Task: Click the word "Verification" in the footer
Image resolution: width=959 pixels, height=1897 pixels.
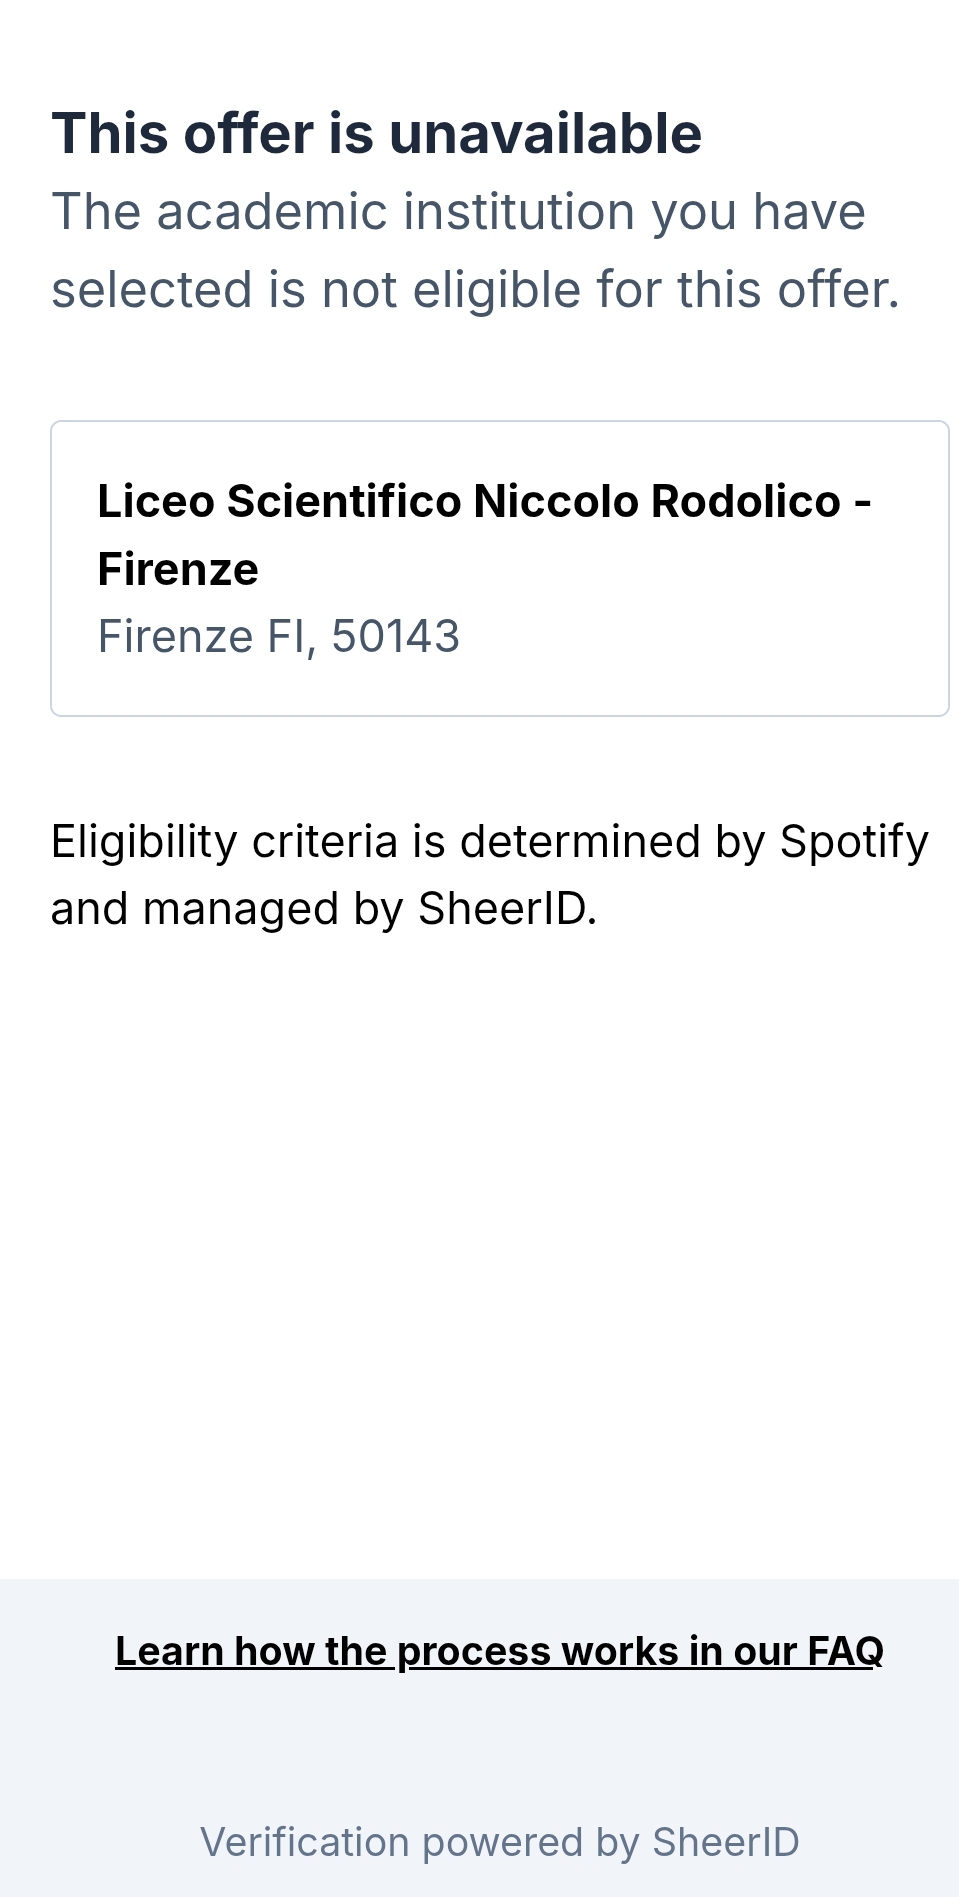Action: click(x=304, y=1842)
